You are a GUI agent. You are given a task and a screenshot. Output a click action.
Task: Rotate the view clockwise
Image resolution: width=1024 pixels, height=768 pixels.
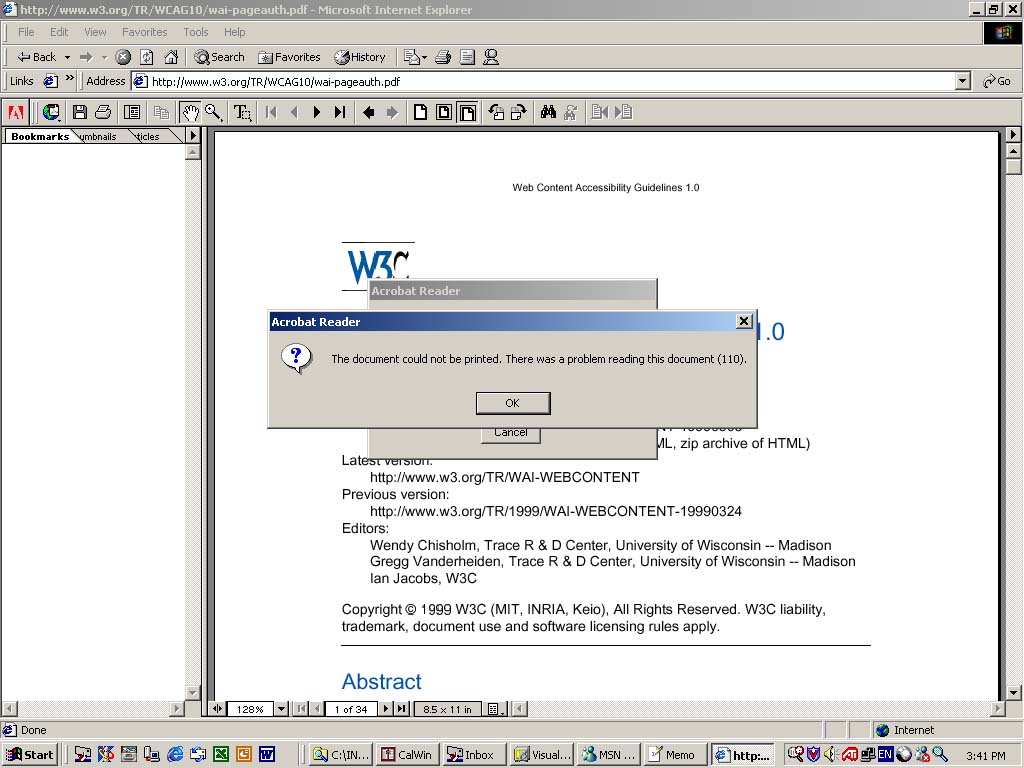pyautogui.click(x=519, y=112)
